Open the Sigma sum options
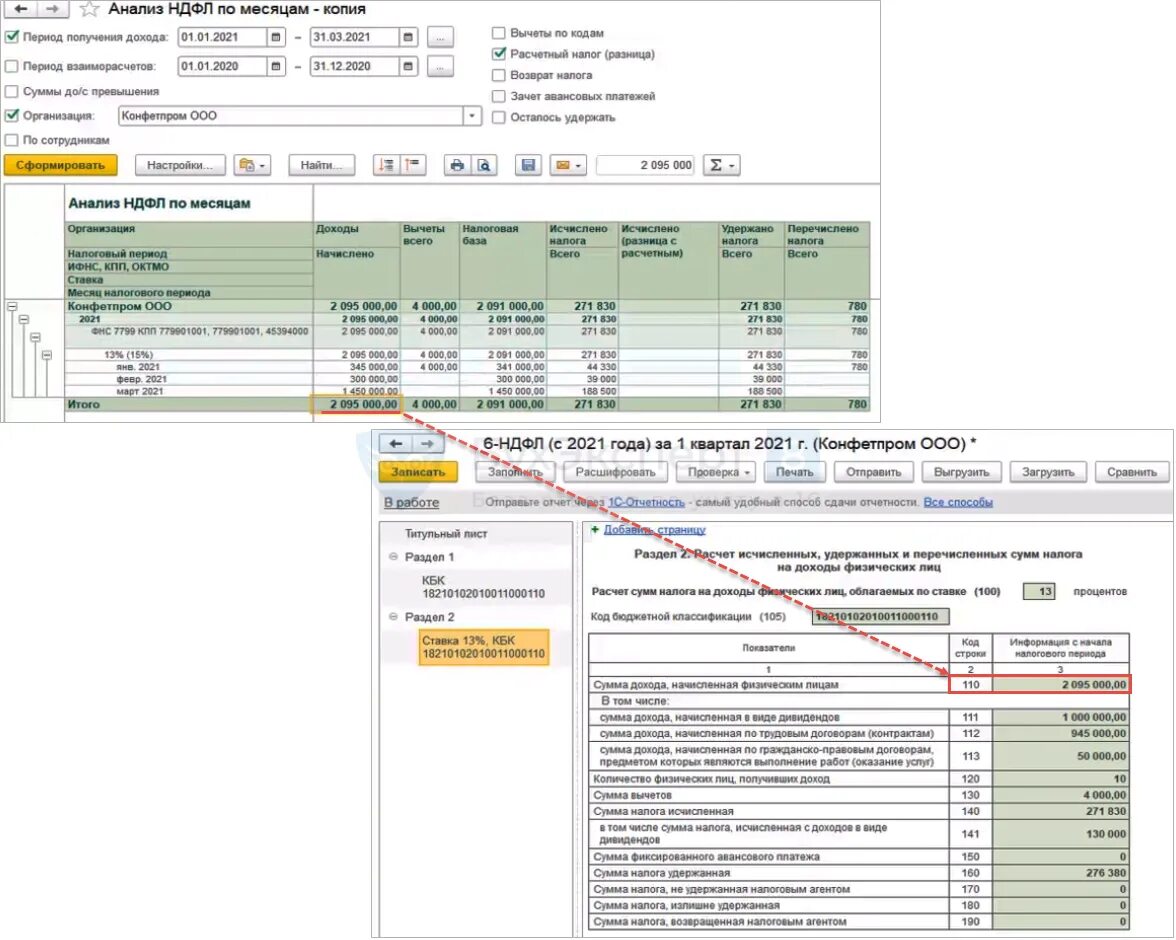Screen dimensions: 1176x940 [722, 165]
